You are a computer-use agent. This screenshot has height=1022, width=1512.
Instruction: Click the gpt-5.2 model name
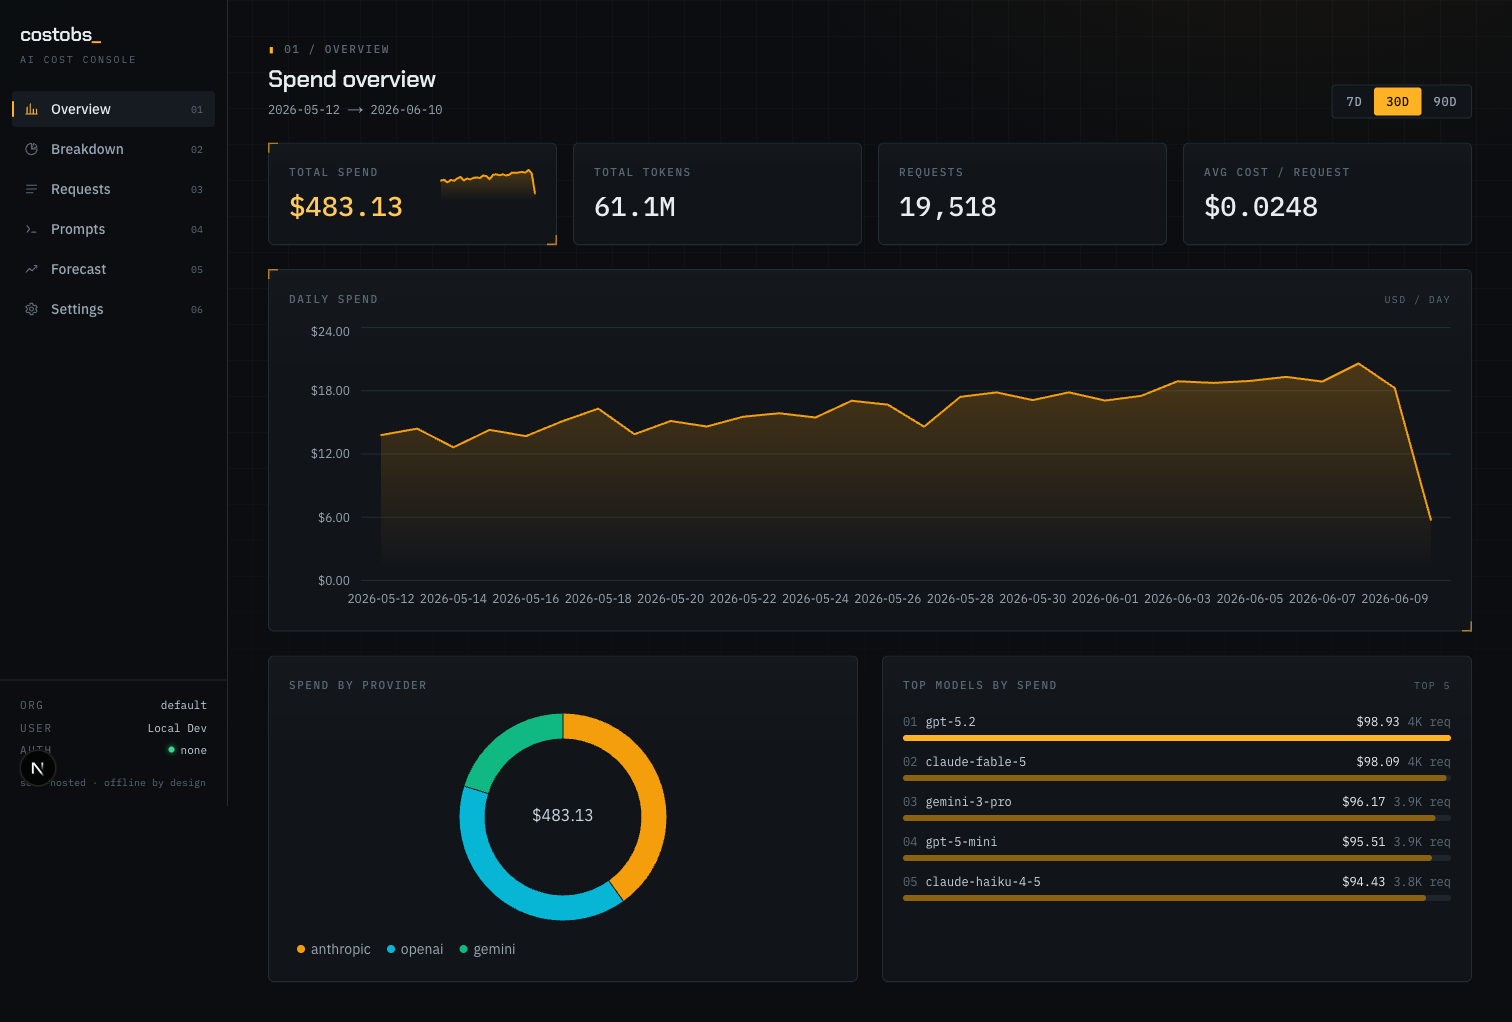pyautogui.click(x=950, y=722)
